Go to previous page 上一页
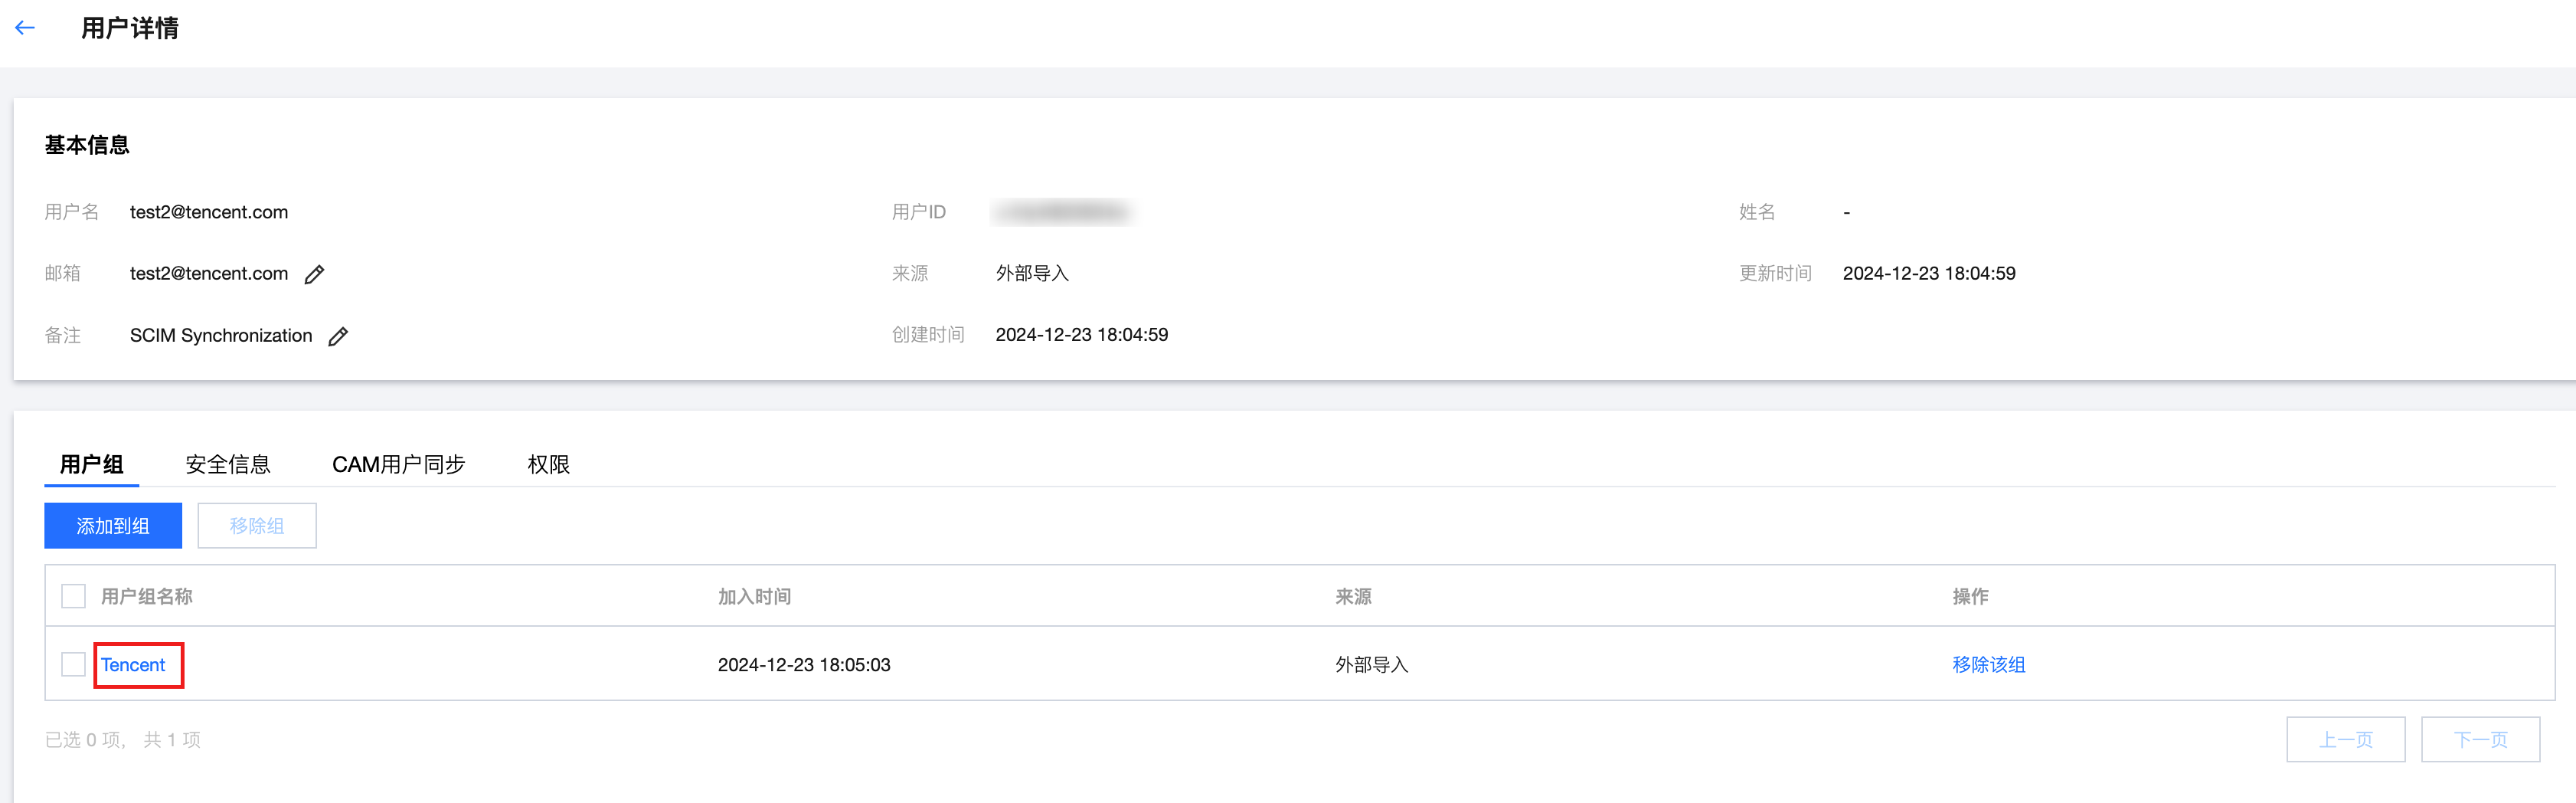The width and height of the screenshot is (2576, 803). point(2345,740)
